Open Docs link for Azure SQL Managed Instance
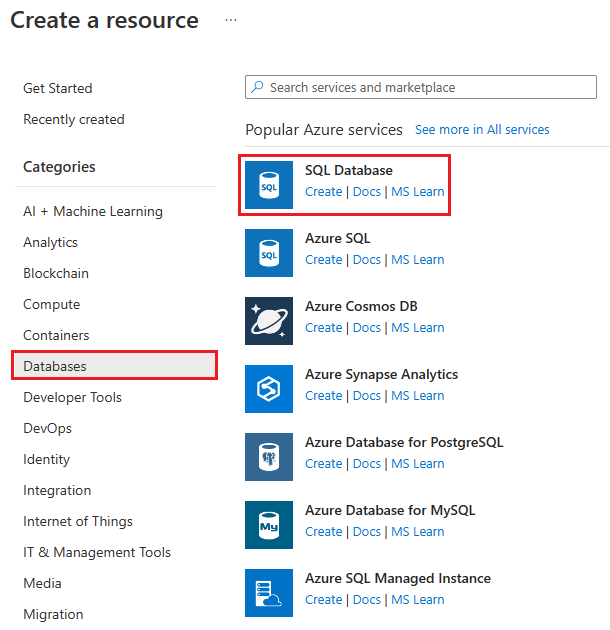The height and width of the screenshot is (630, 610). pos(366,599)
